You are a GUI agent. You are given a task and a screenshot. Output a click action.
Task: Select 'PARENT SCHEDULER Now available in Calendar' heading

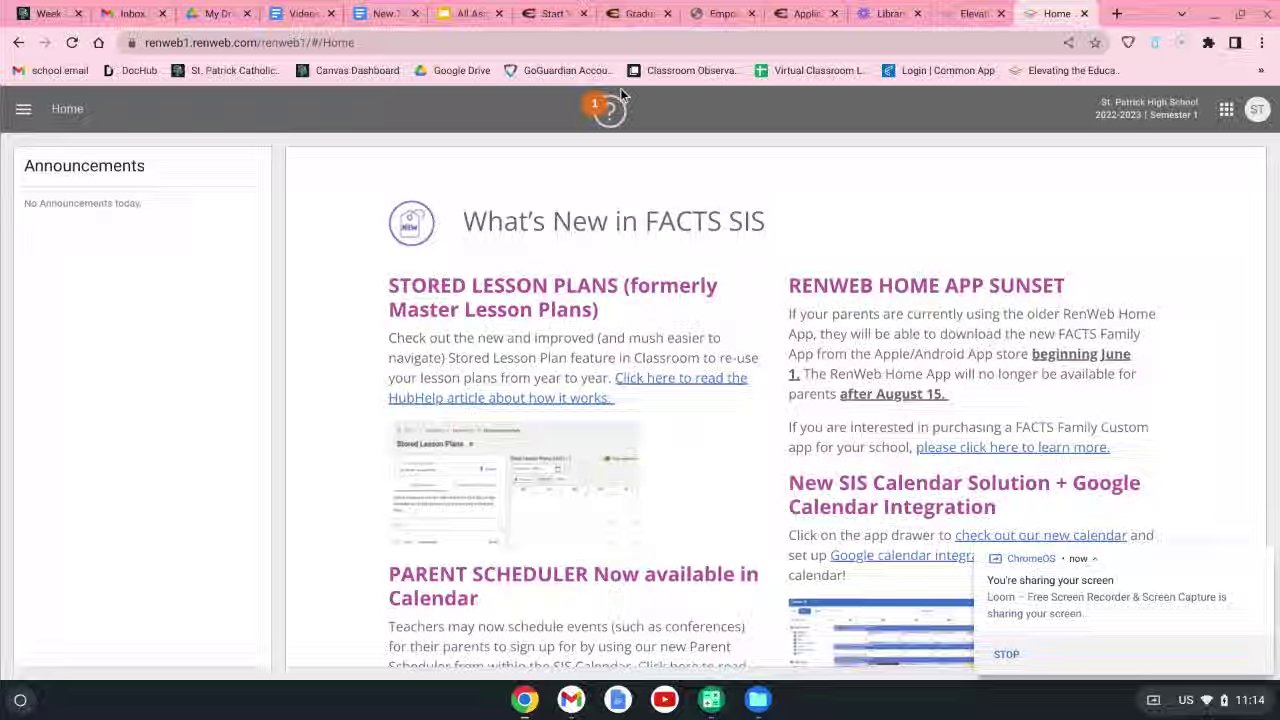[x=573, y=587]
